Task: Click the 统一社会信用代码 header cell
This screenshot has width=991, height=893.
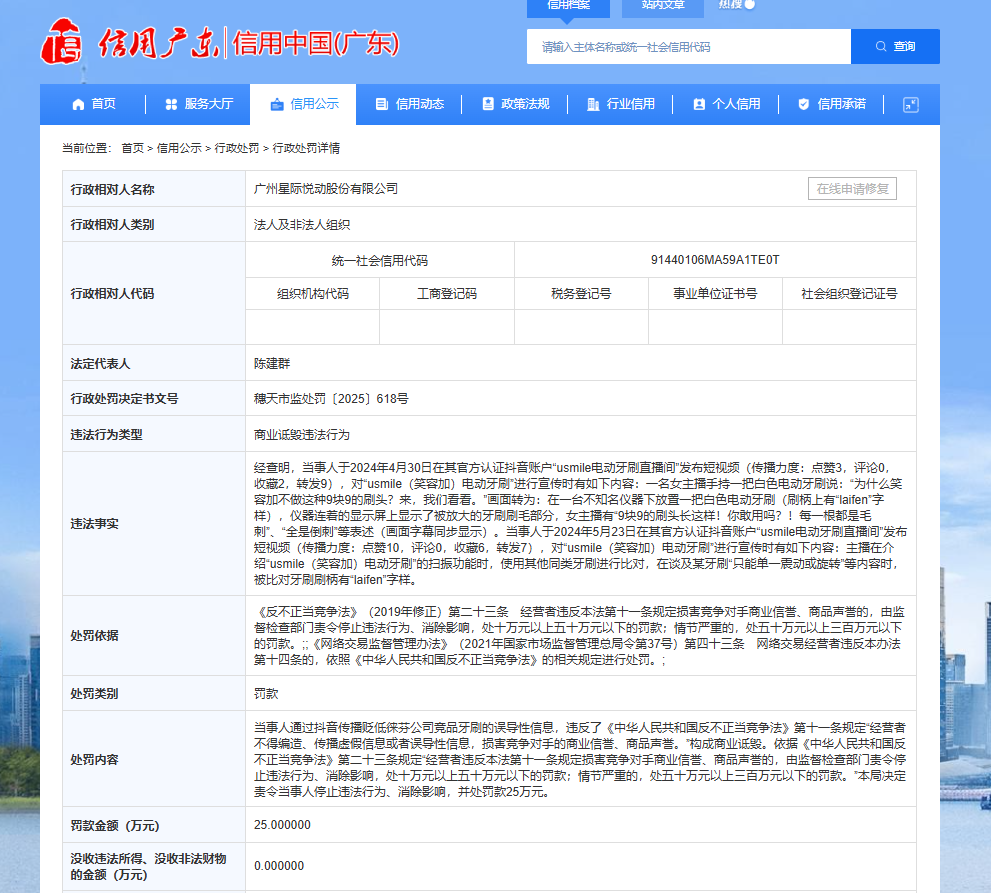Action: pyautogui.click(x=380, y=260)
